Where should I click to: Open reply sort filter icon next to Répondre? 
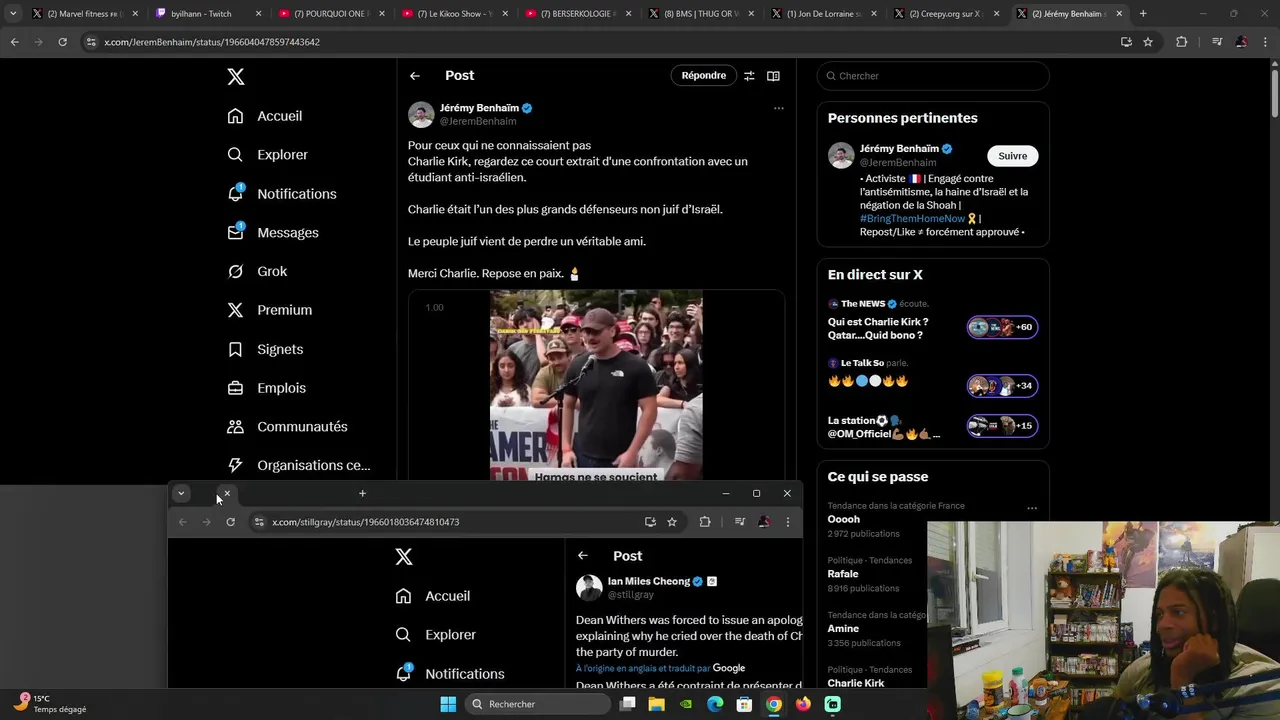[x=749, y=76]
